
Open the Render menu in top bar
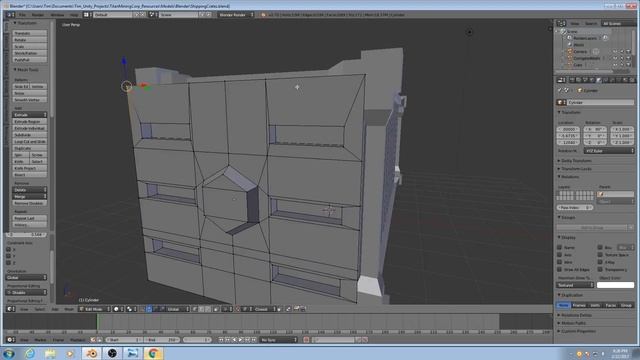(38, 15)
